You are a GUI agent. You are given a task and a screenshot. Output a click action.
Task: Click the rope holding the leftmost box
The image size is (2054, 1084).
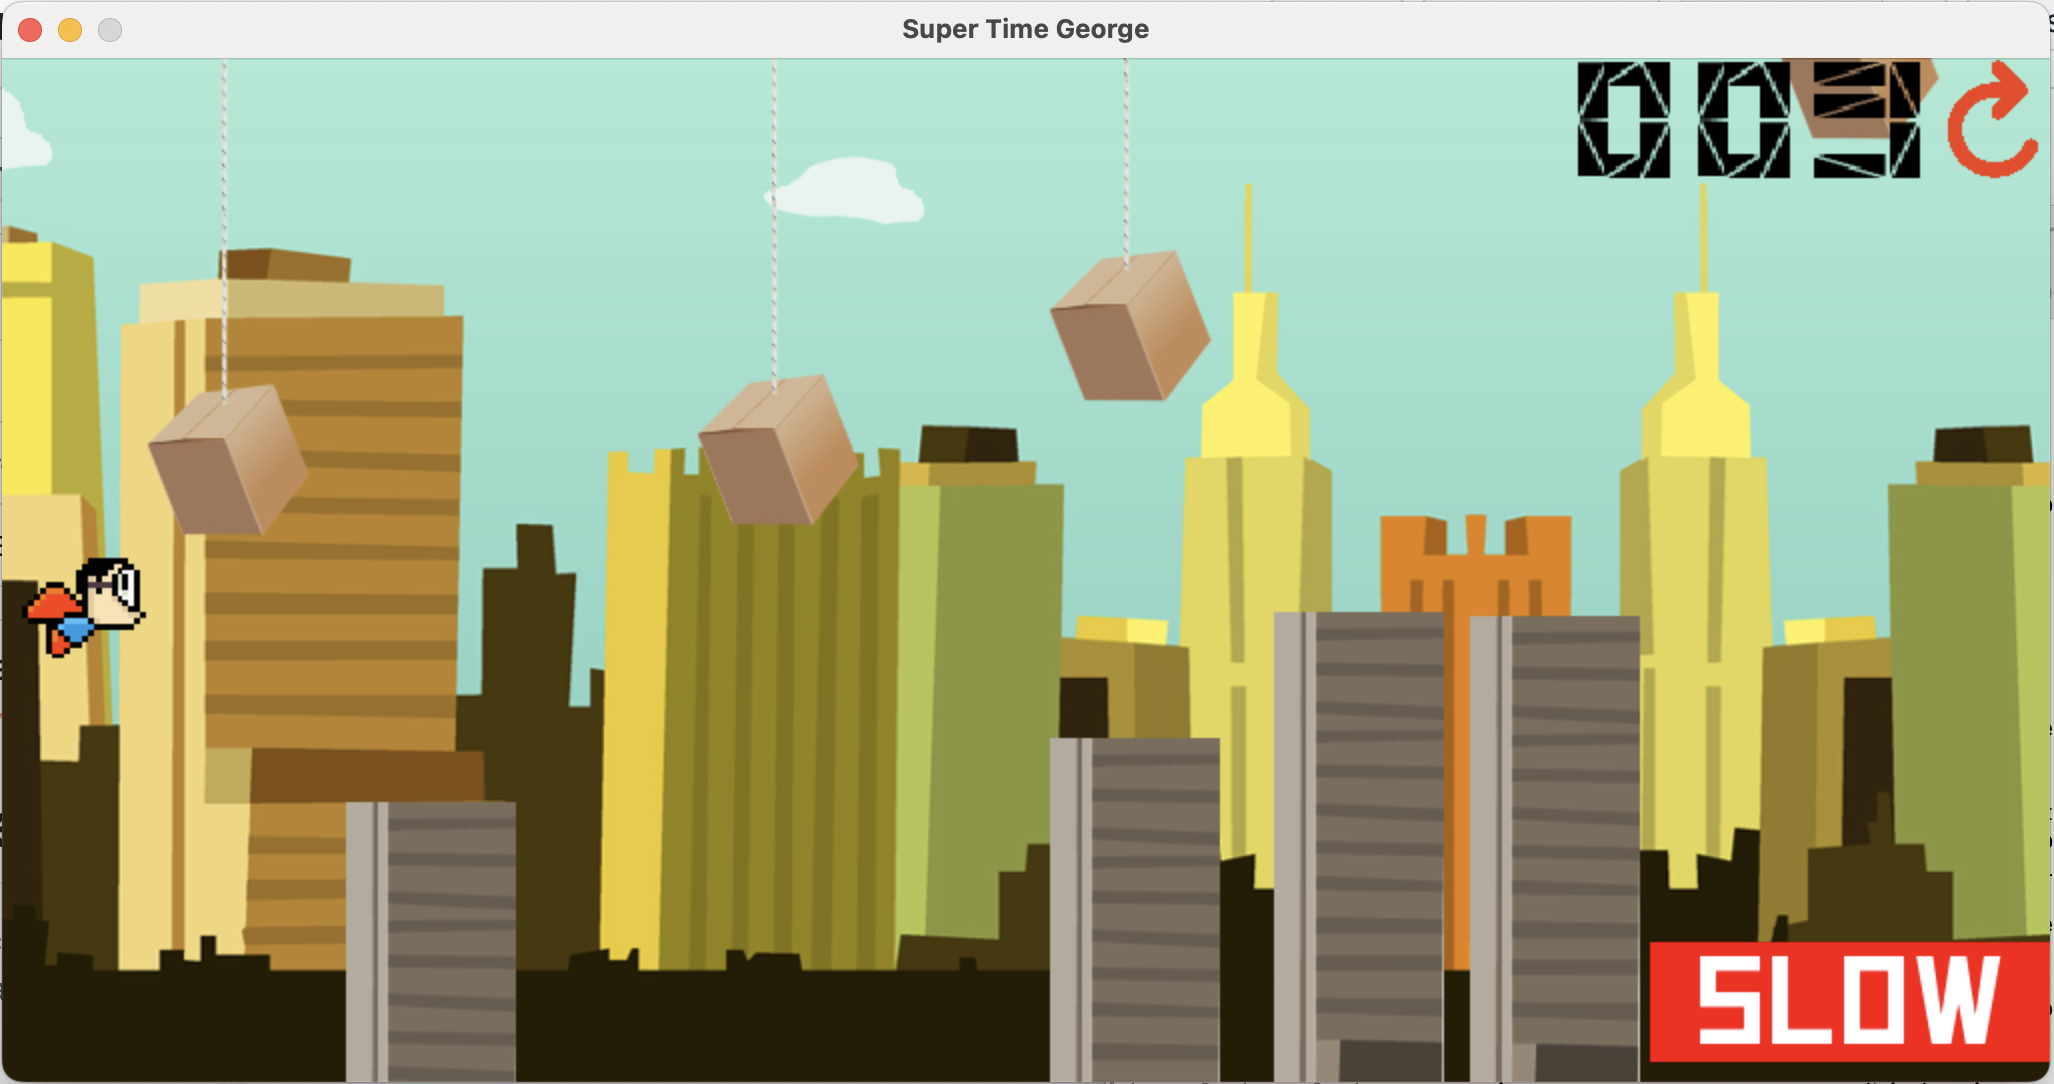[x=224, y=220]
